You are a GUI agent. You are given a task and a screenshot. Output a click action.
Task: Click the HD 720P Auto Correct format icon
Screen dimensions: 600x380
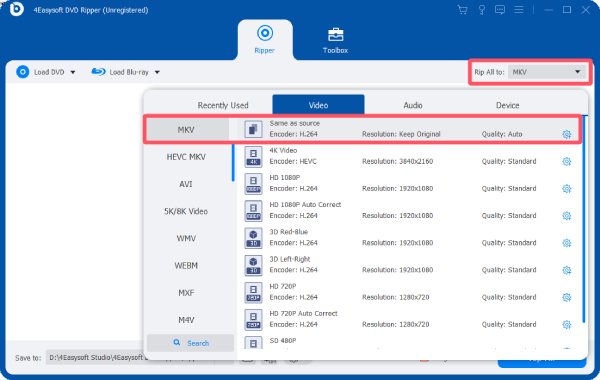(x=253, y=320)
